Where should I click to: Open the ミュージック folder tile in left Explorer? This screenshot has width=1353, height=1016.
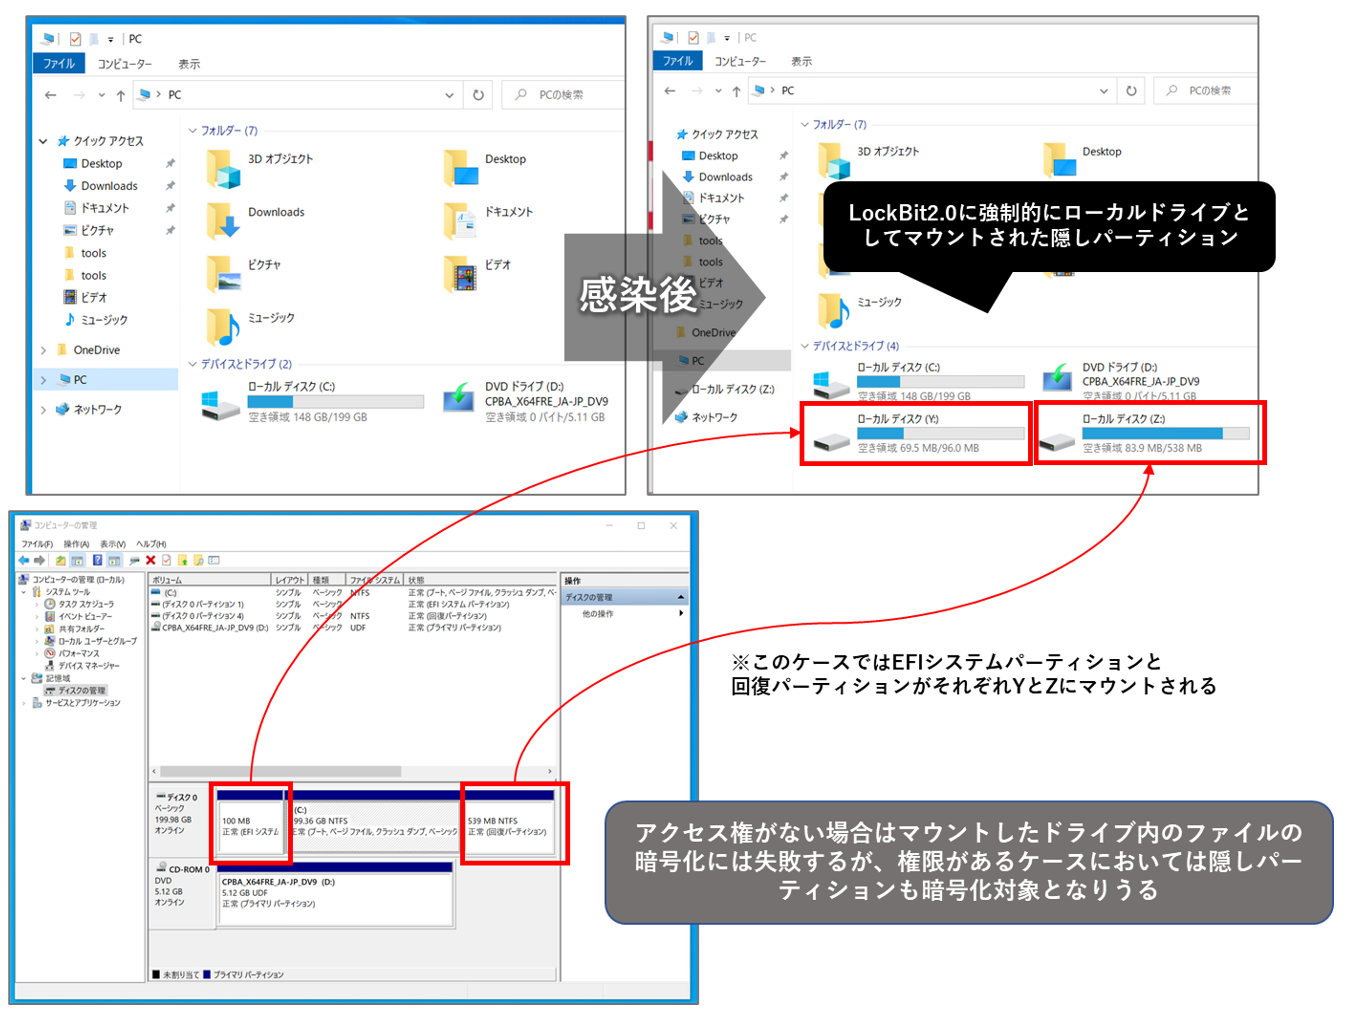[x=251, y=327]
